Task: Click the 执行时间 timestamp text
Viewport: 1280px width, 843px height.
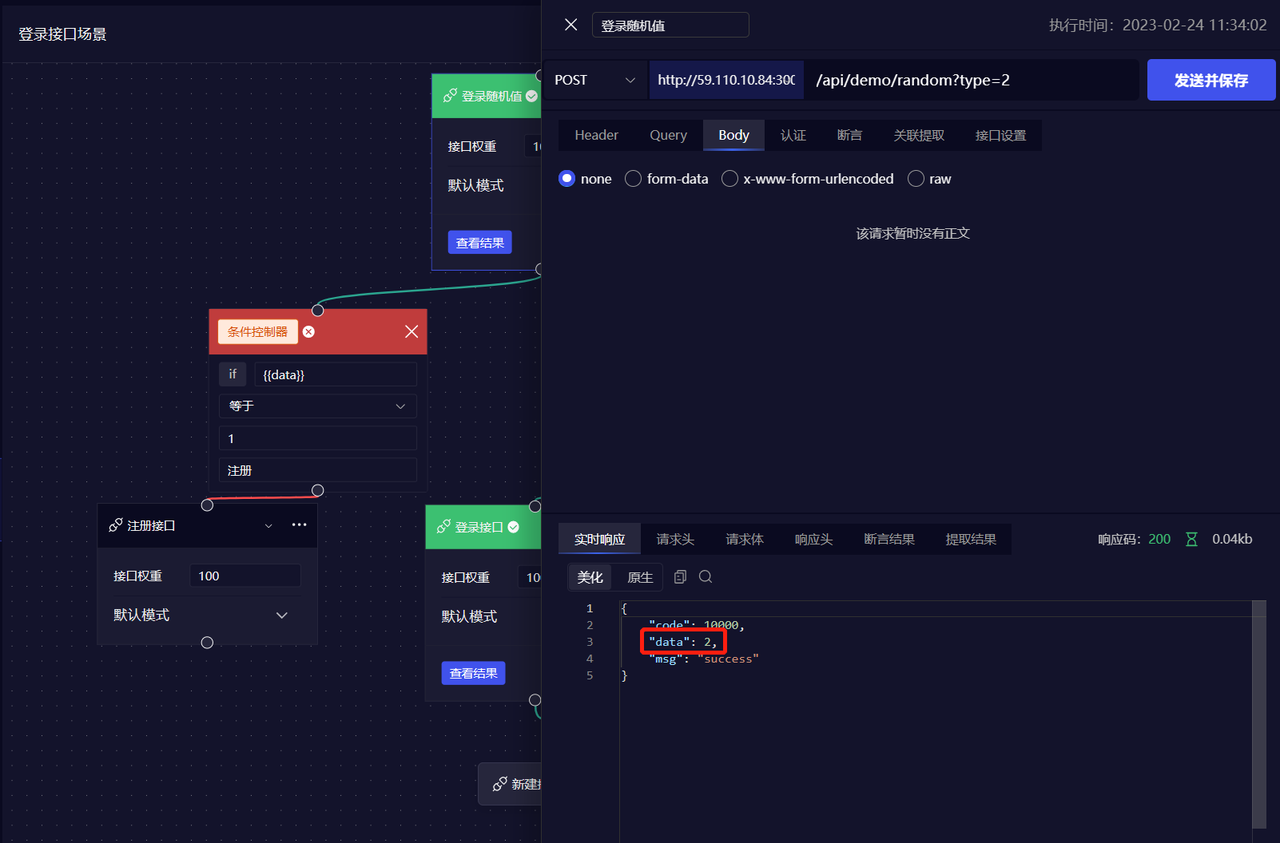Action: click(x=1158, y=25)
